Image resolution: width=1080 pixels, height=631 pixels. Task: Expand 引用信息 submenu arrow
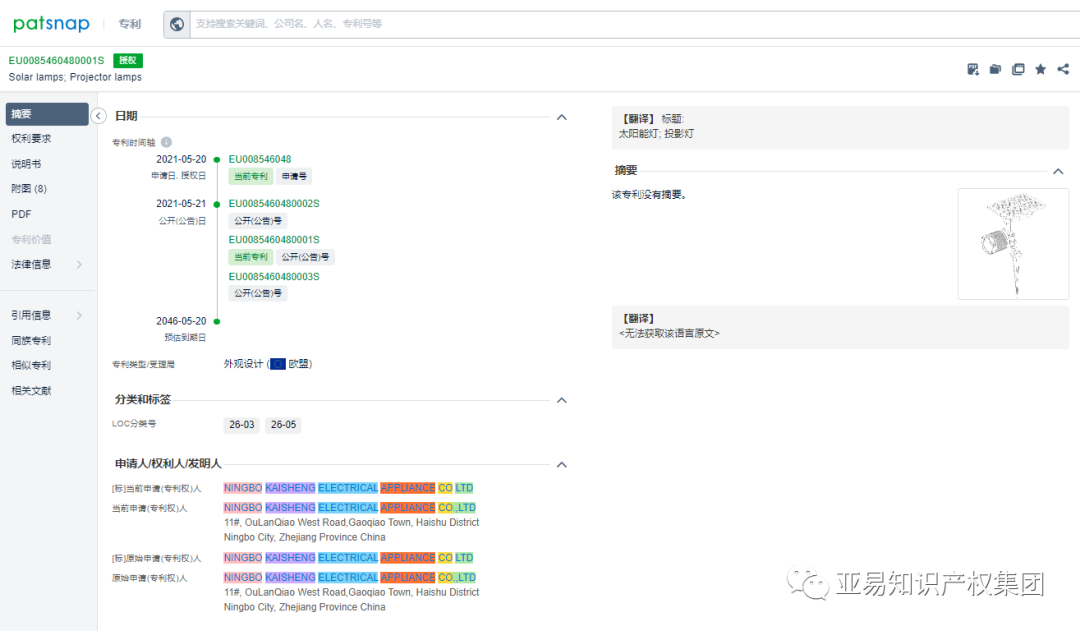pos(79,315)
